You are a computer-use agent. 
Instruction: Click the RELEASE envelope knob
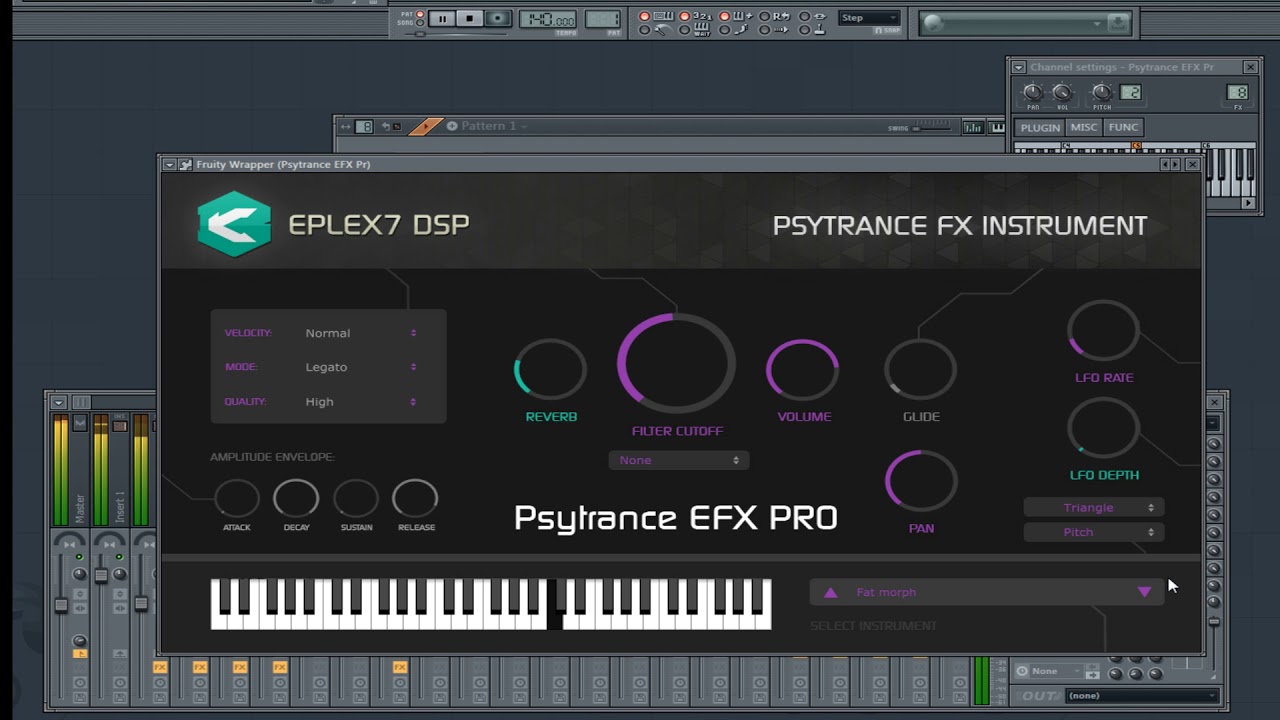(x=416, y=499)
